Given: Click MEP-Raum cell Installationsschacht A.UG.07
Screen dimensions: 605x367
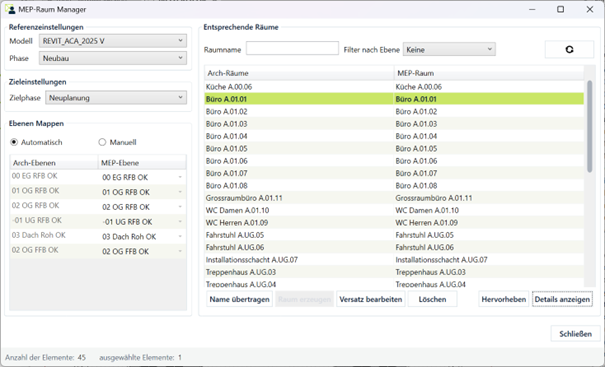Looking at the screenshot, I should click(x=488, y=260).
